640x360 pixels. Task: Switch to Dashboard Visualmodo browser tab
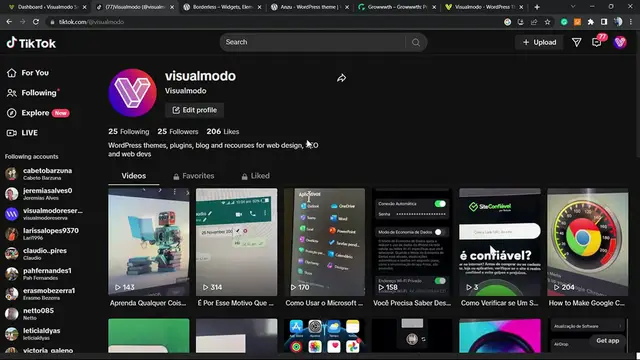(x=48, y=7)
